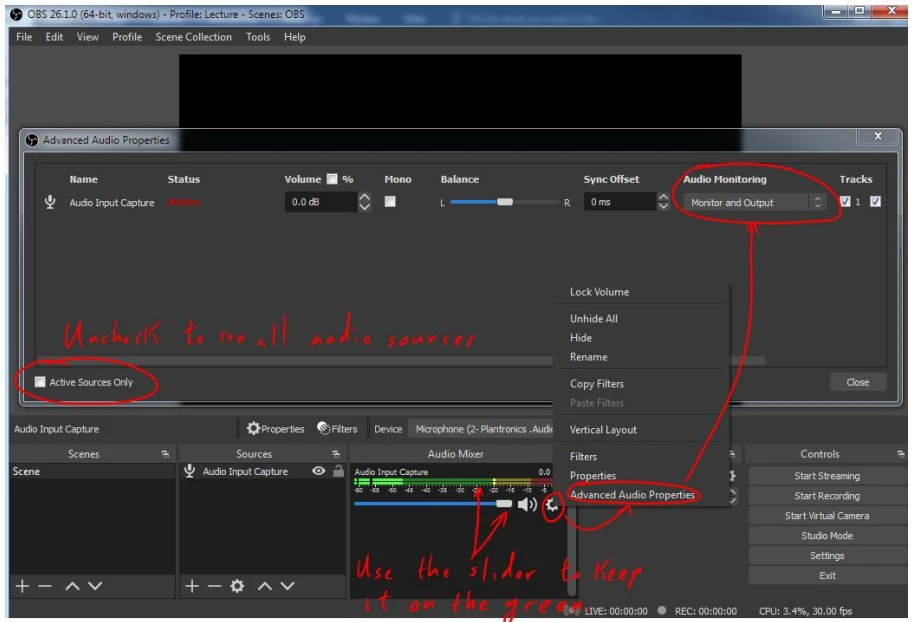Screen dimensions: 914x622
Task: Move source down with down arrow
Action: [288, 586]
